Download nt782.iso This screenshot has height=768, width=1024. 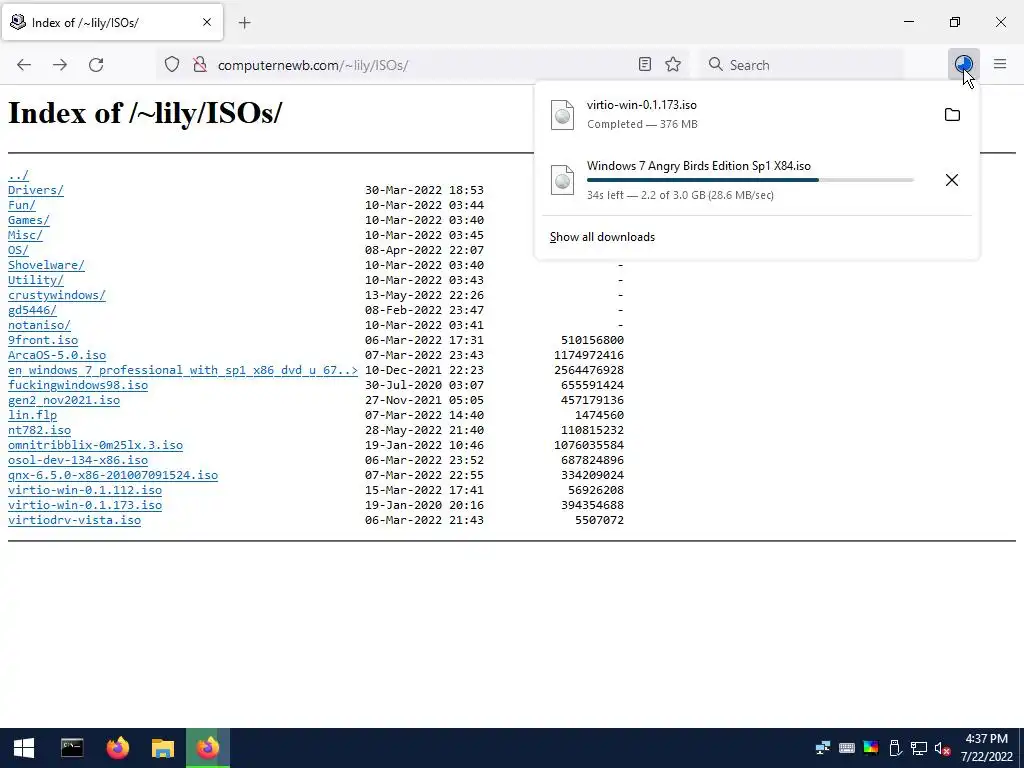click(x=39, y=430)
